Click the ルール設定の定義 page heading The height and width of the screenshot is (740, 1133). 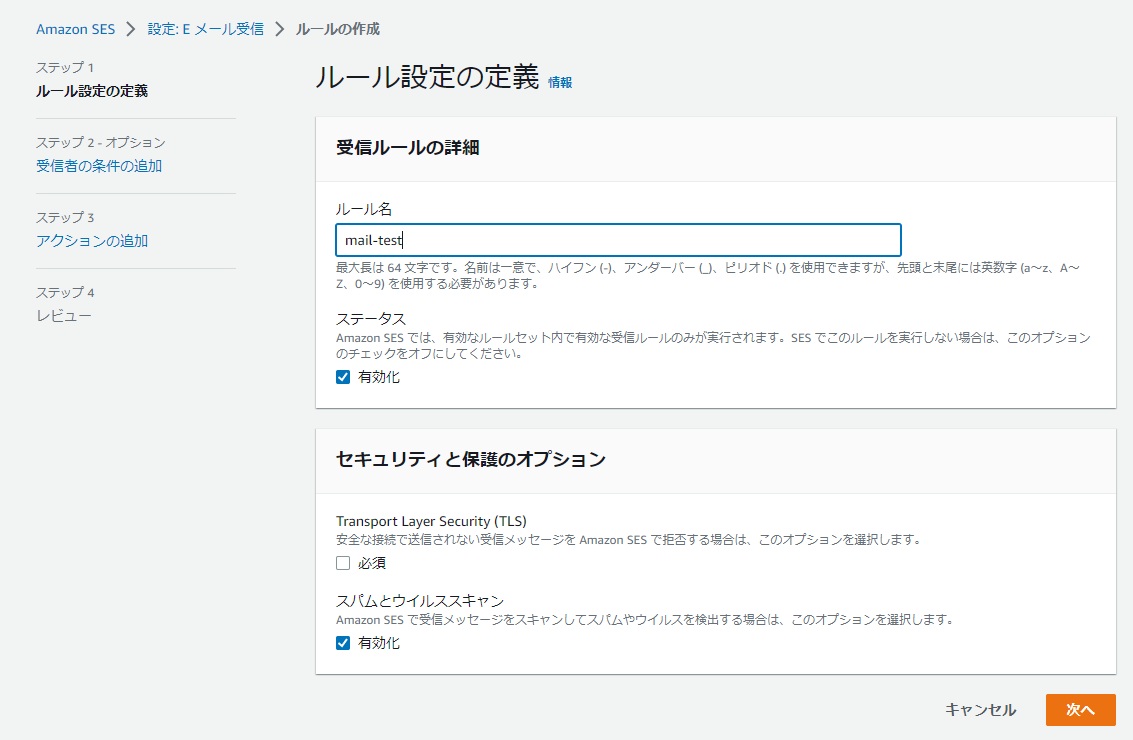427,77
